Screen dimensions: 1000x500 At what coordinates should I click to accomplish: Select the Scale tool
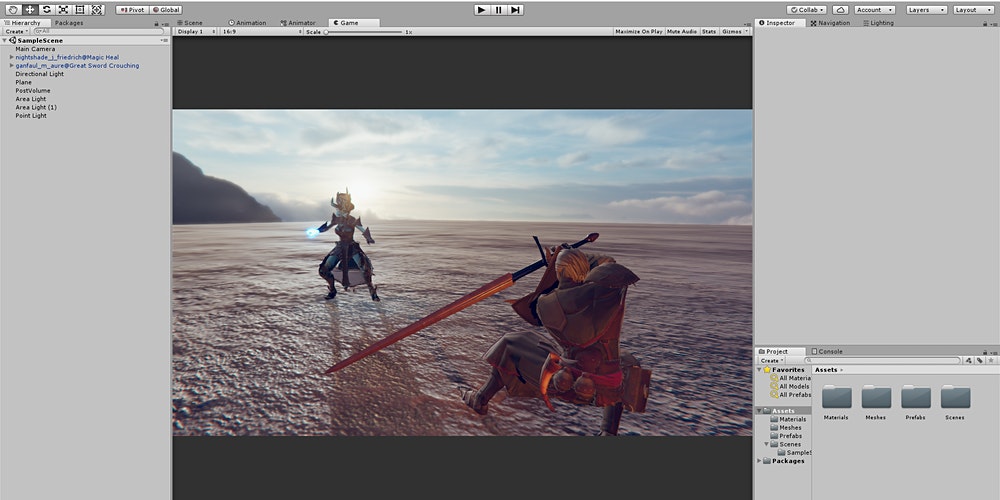click(63, 10)
